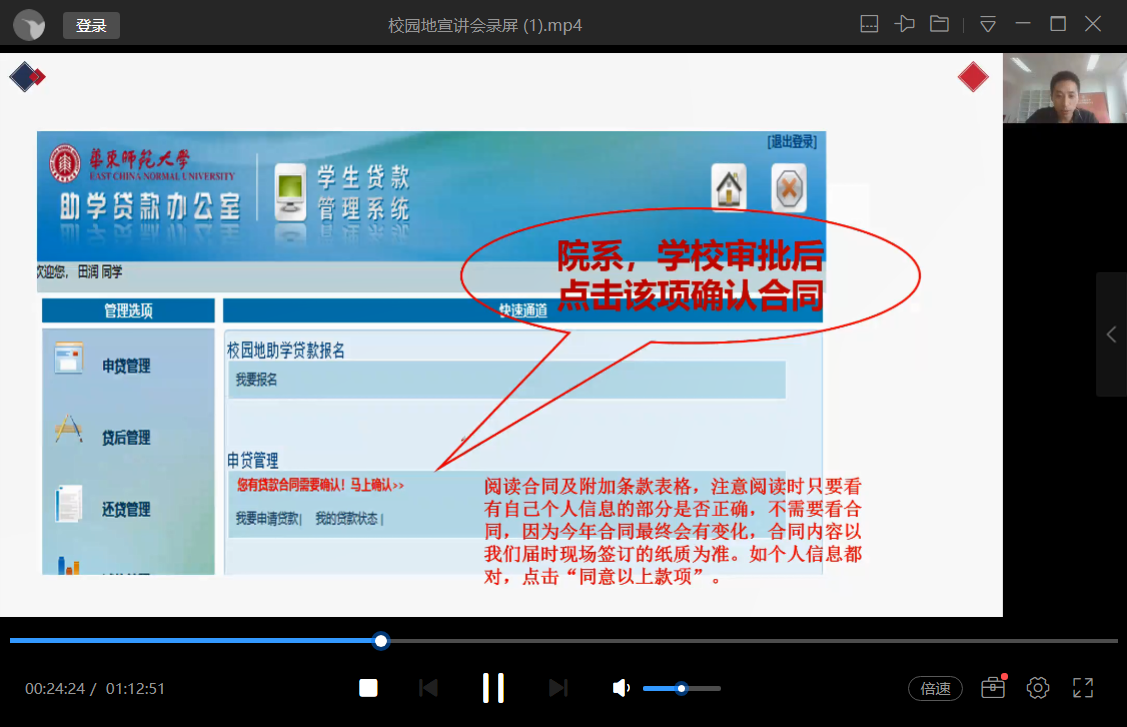Click the player logo icon
1127x727 pixels.
point(30,25)
